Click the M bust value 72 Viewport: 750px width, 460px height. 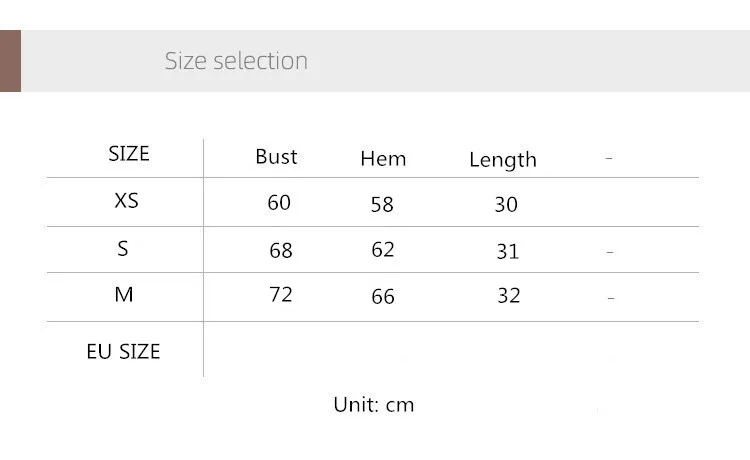(281, 295)
